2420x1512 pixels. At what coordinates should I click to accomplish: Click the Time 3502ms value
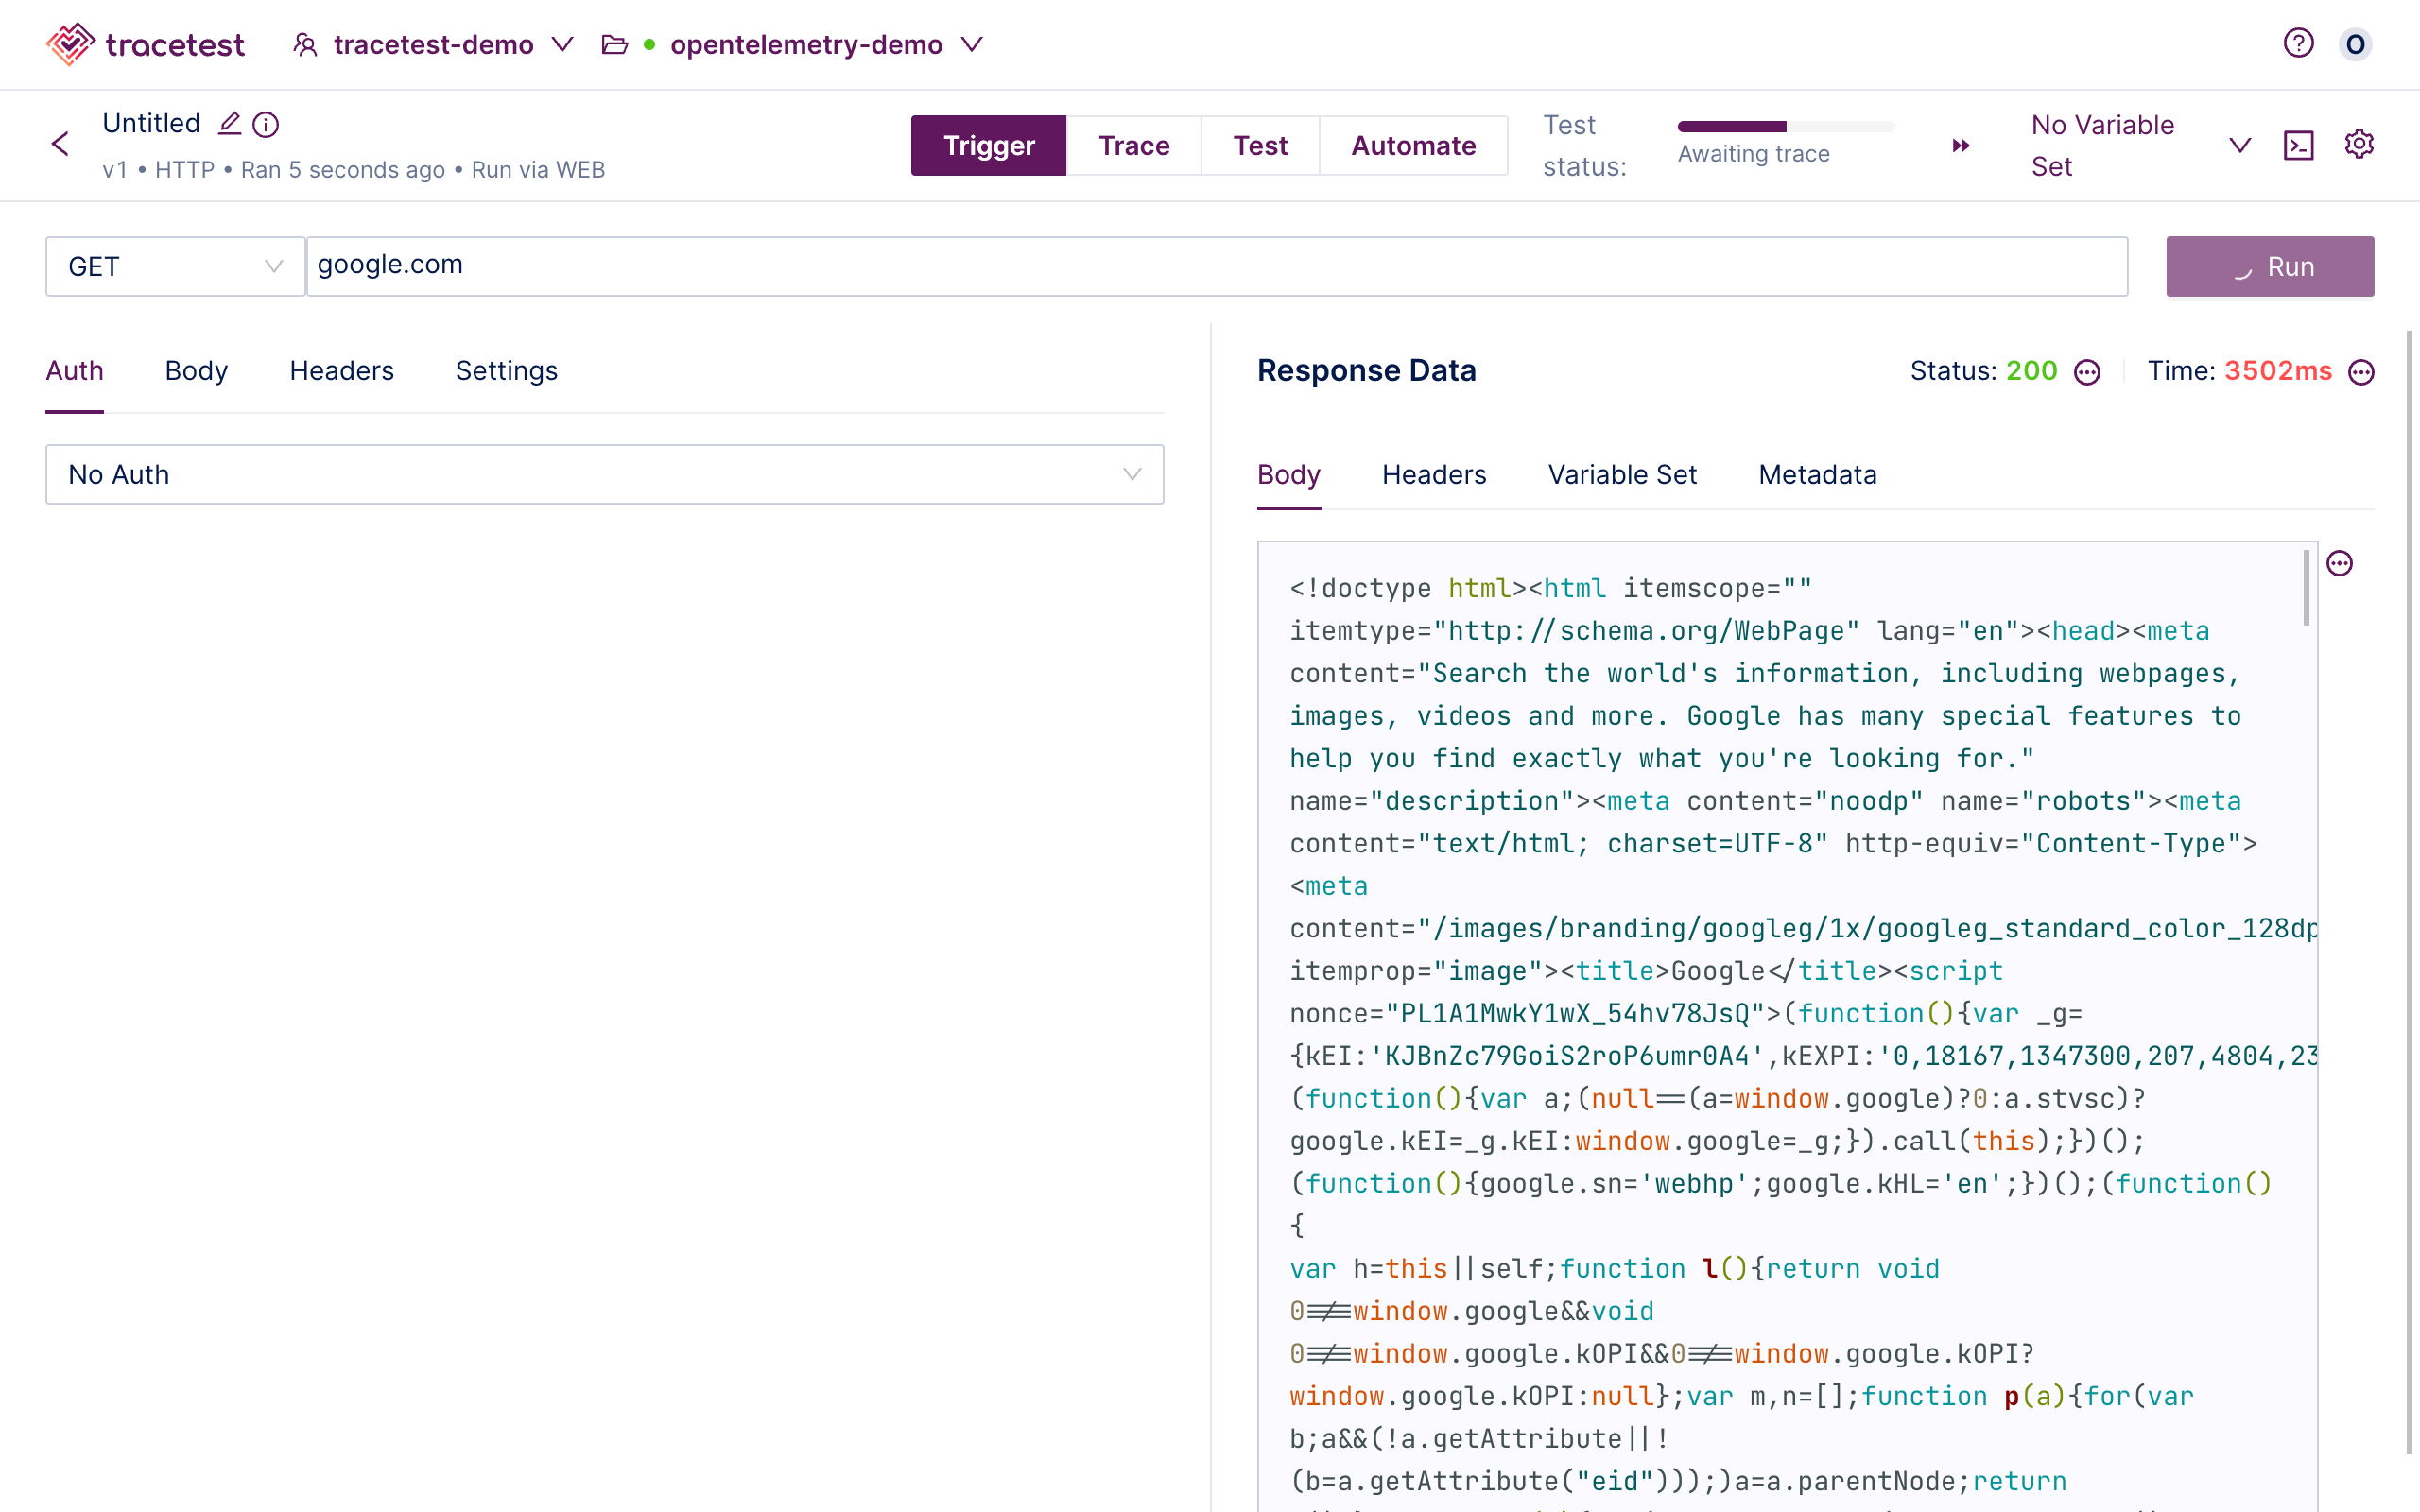tap(2278, 371)
